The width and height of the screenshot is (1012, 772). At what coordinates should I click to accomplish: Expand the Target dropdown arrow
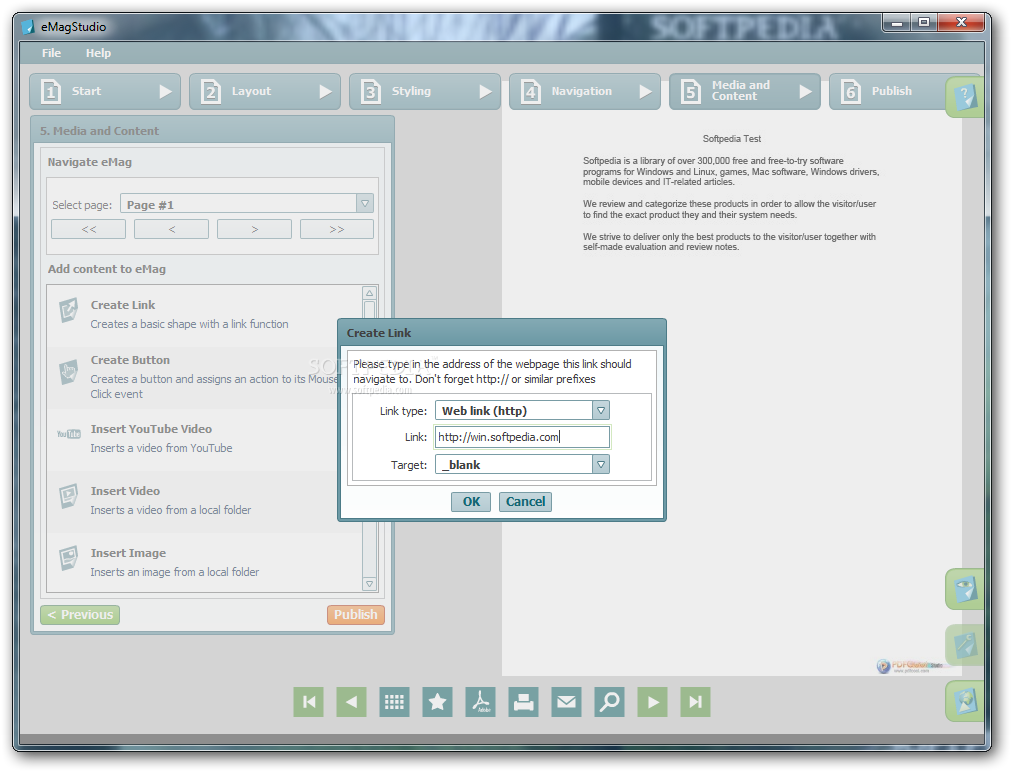click(x=601, y=464)
